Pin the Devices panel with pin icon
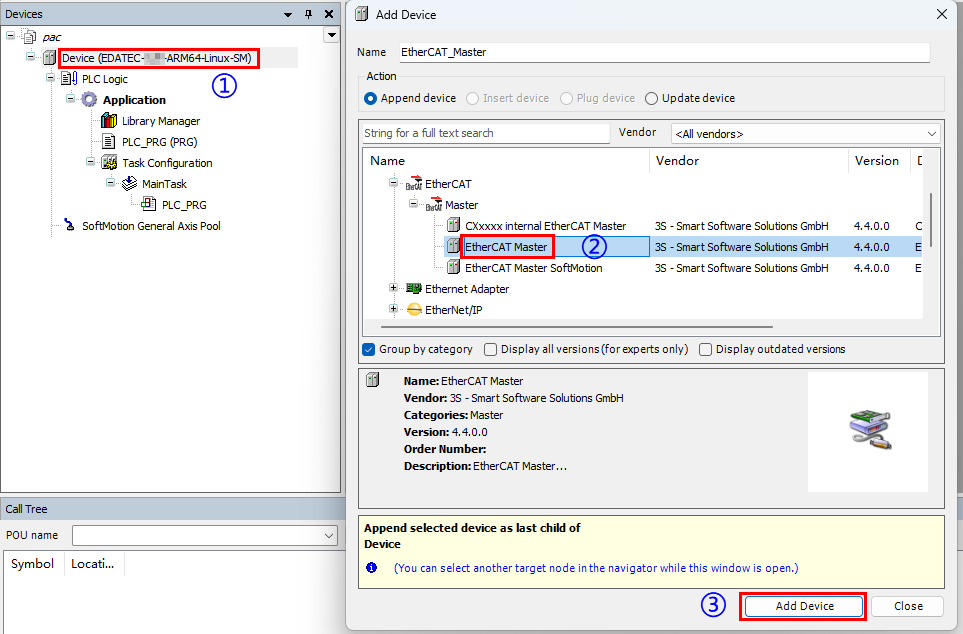This screenshot has width=963, height=634. point(308,14)
